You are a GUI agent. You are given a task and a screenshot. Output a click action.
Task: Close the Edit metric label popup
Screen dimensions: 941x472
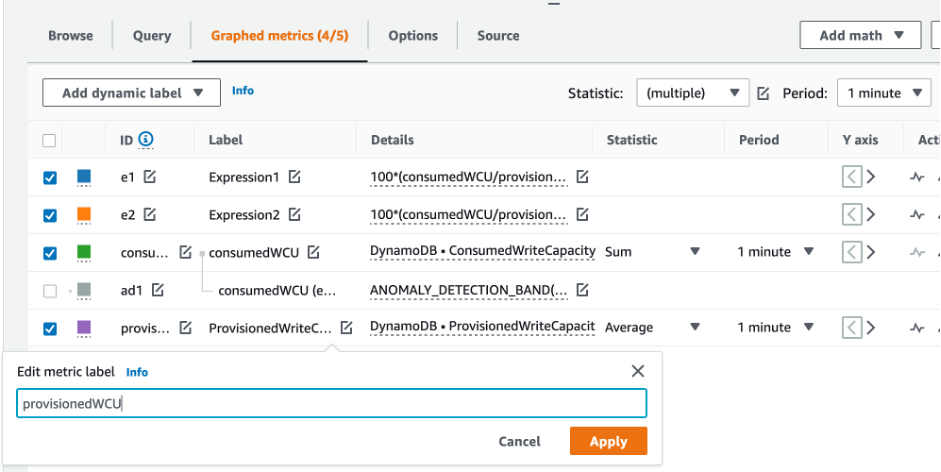pos(638,371)
